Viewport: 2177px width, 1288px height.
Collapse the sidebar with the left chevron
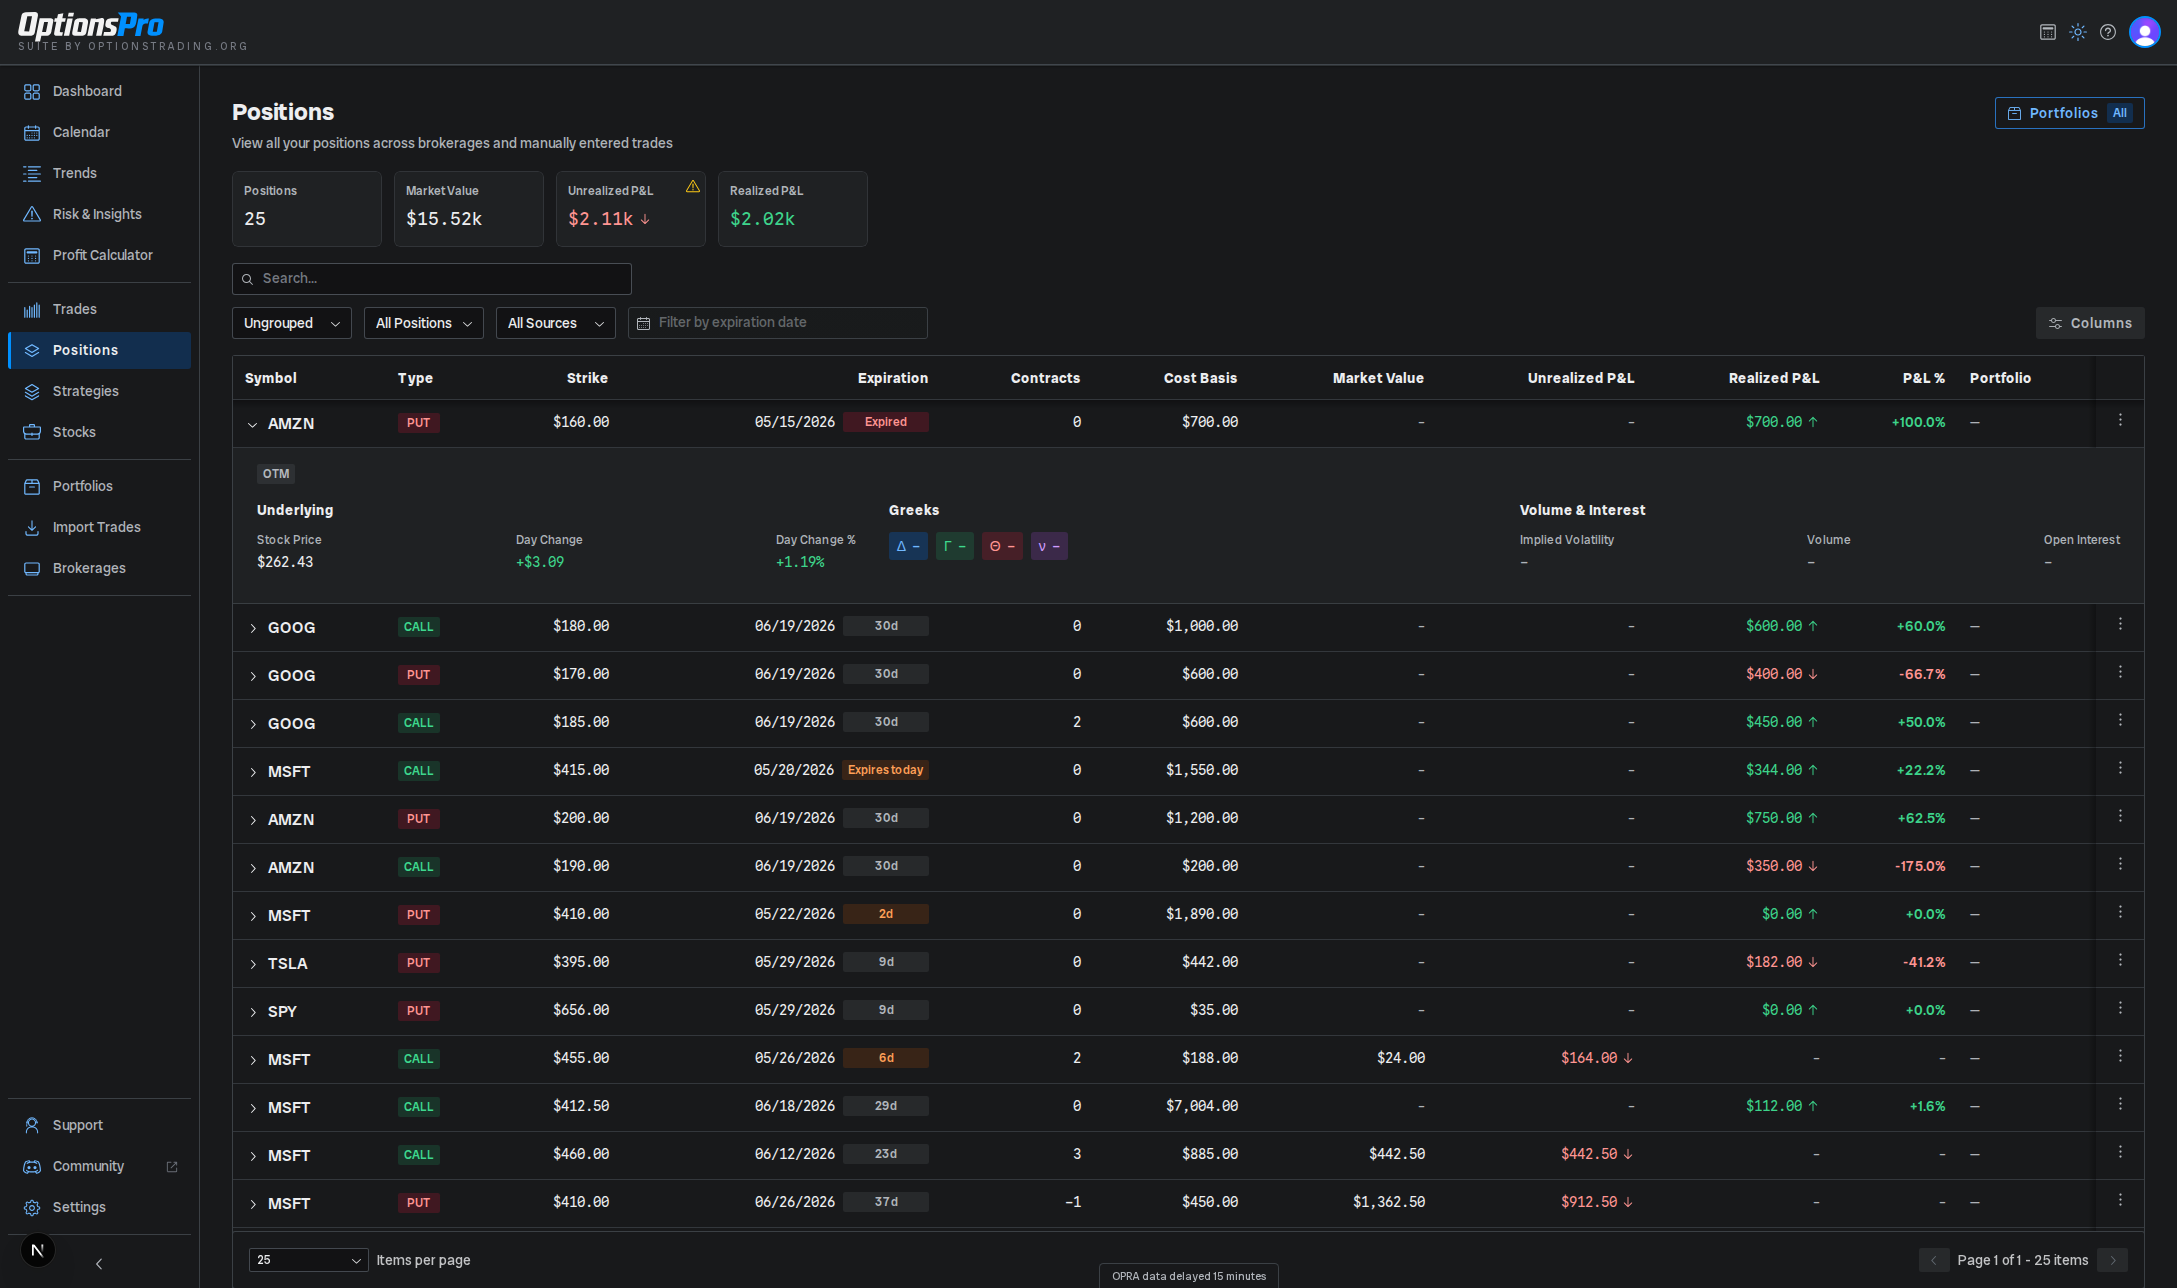99,1264
